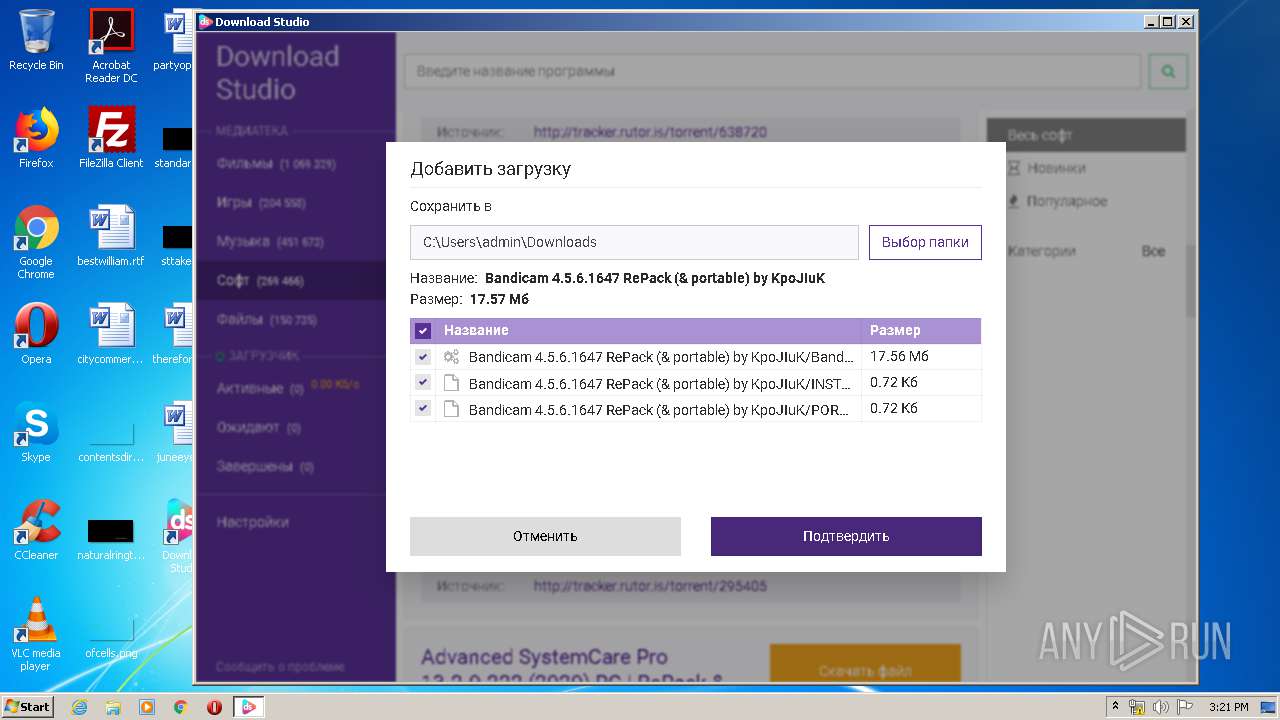Open Opera taskbar icon
Viewport: 1280px width, 720px height.
coord(214,707)
